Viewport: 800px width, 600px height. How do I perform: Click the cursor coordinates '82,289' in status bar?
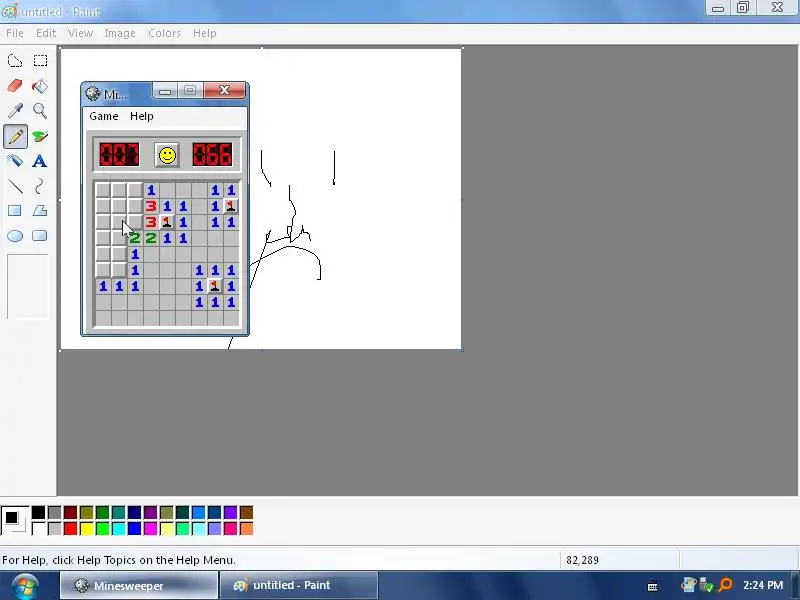(582, 560)
